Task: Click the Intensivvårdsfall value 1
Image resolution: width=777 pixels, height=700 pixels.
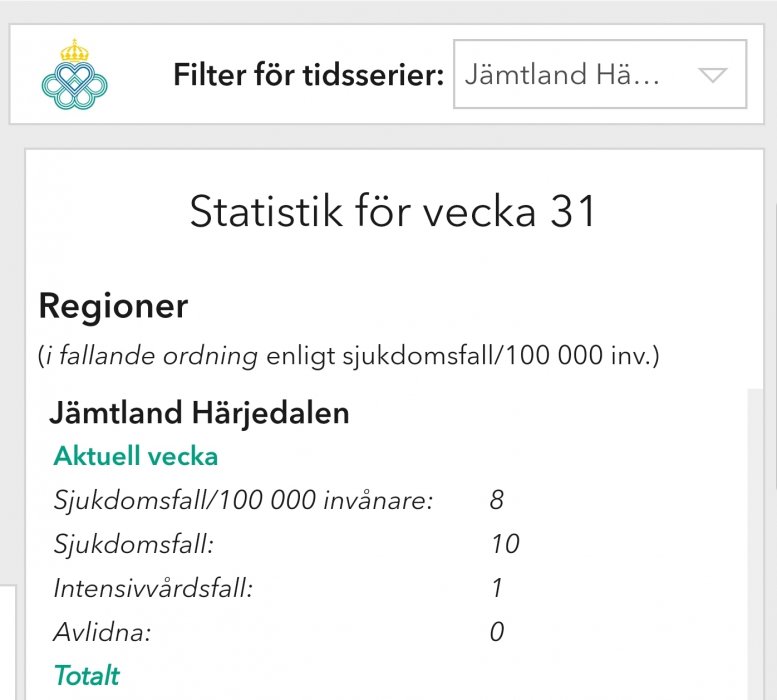Action: (497, 588)
